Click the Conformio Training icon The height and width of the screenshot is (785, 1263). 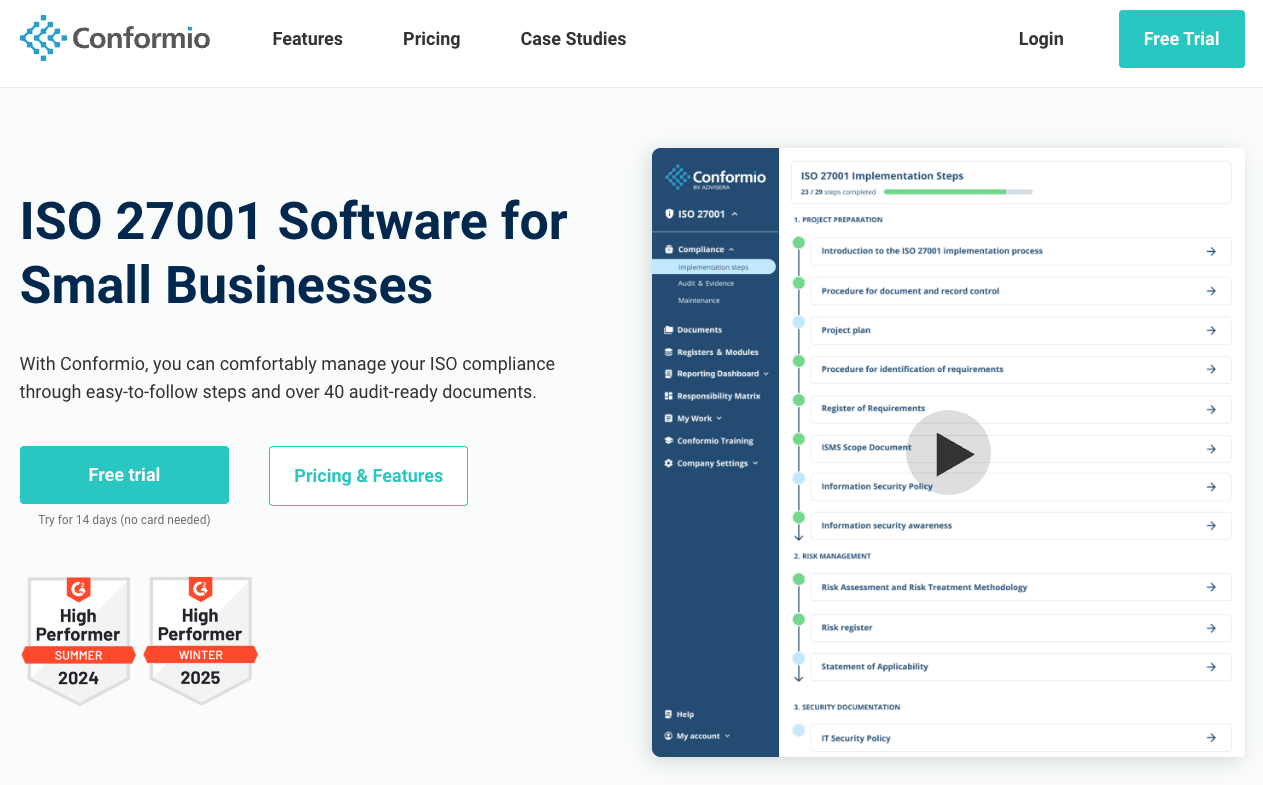tap(669, 441)
